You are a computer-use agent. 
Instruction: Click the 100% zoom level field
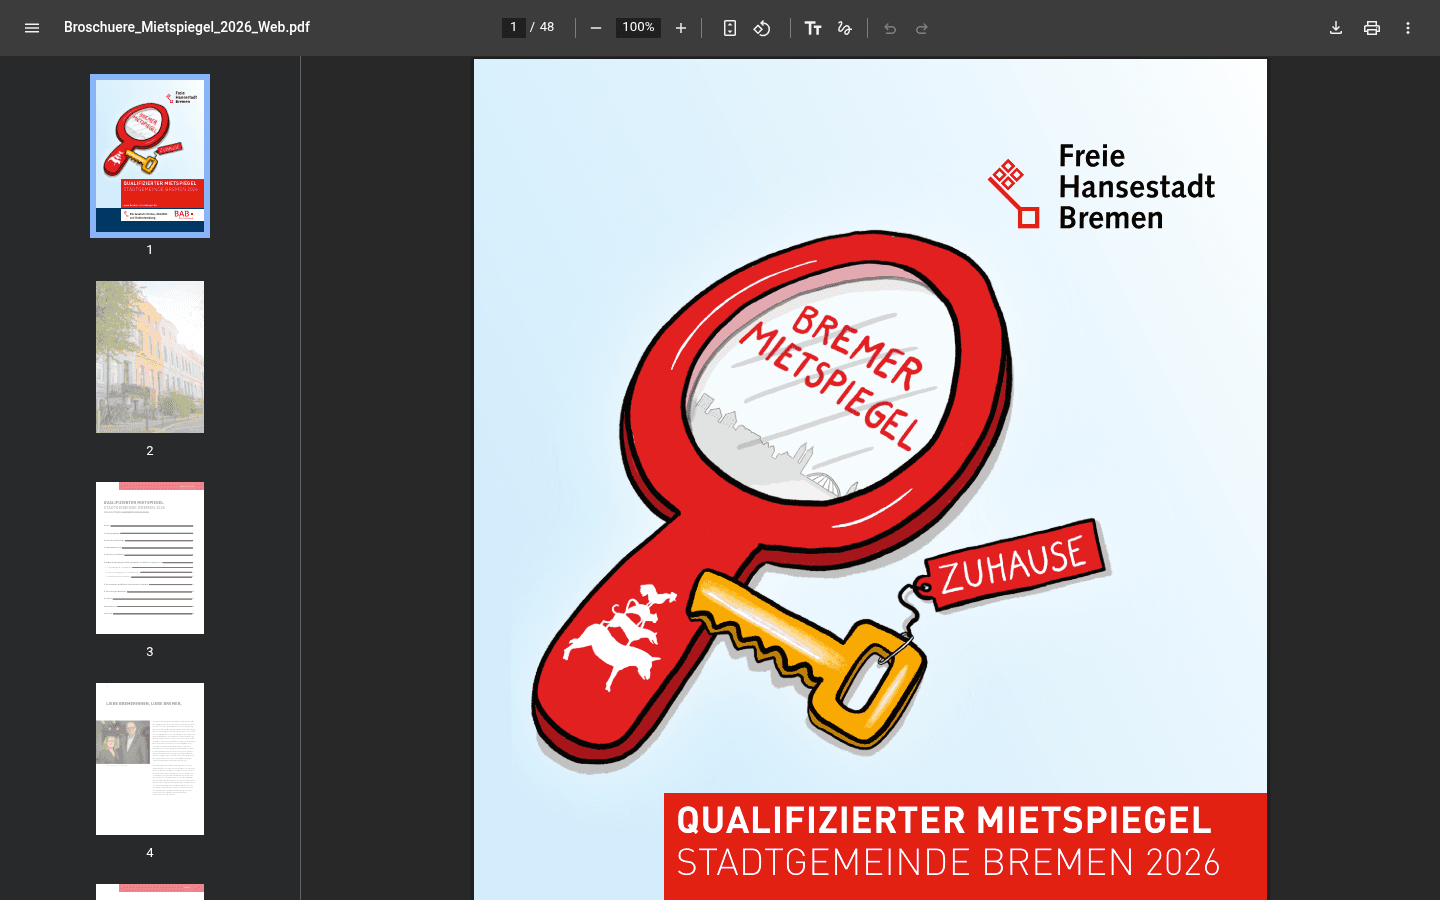[638, 27]
